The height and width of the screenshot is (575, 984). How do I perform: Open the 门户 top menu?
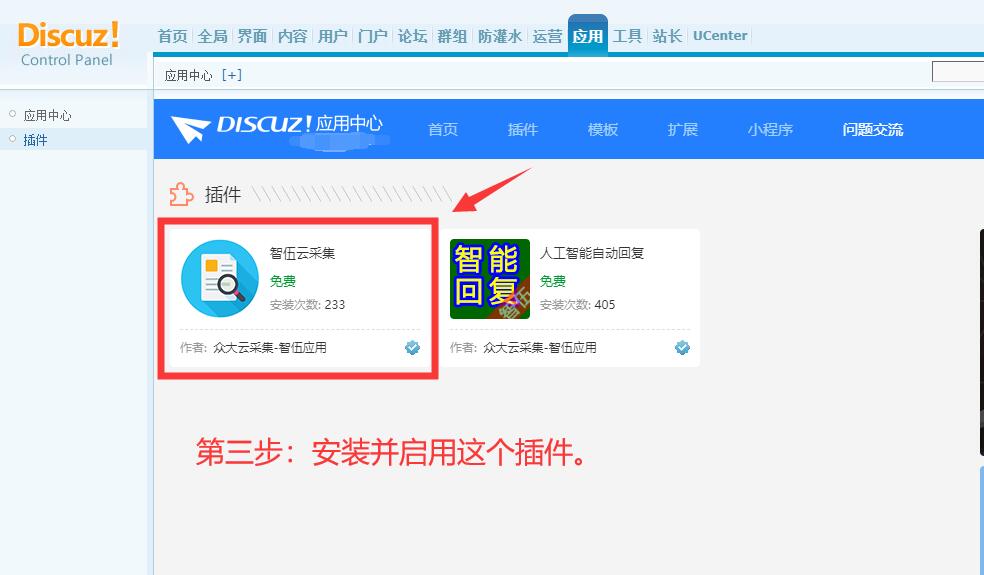372,36
